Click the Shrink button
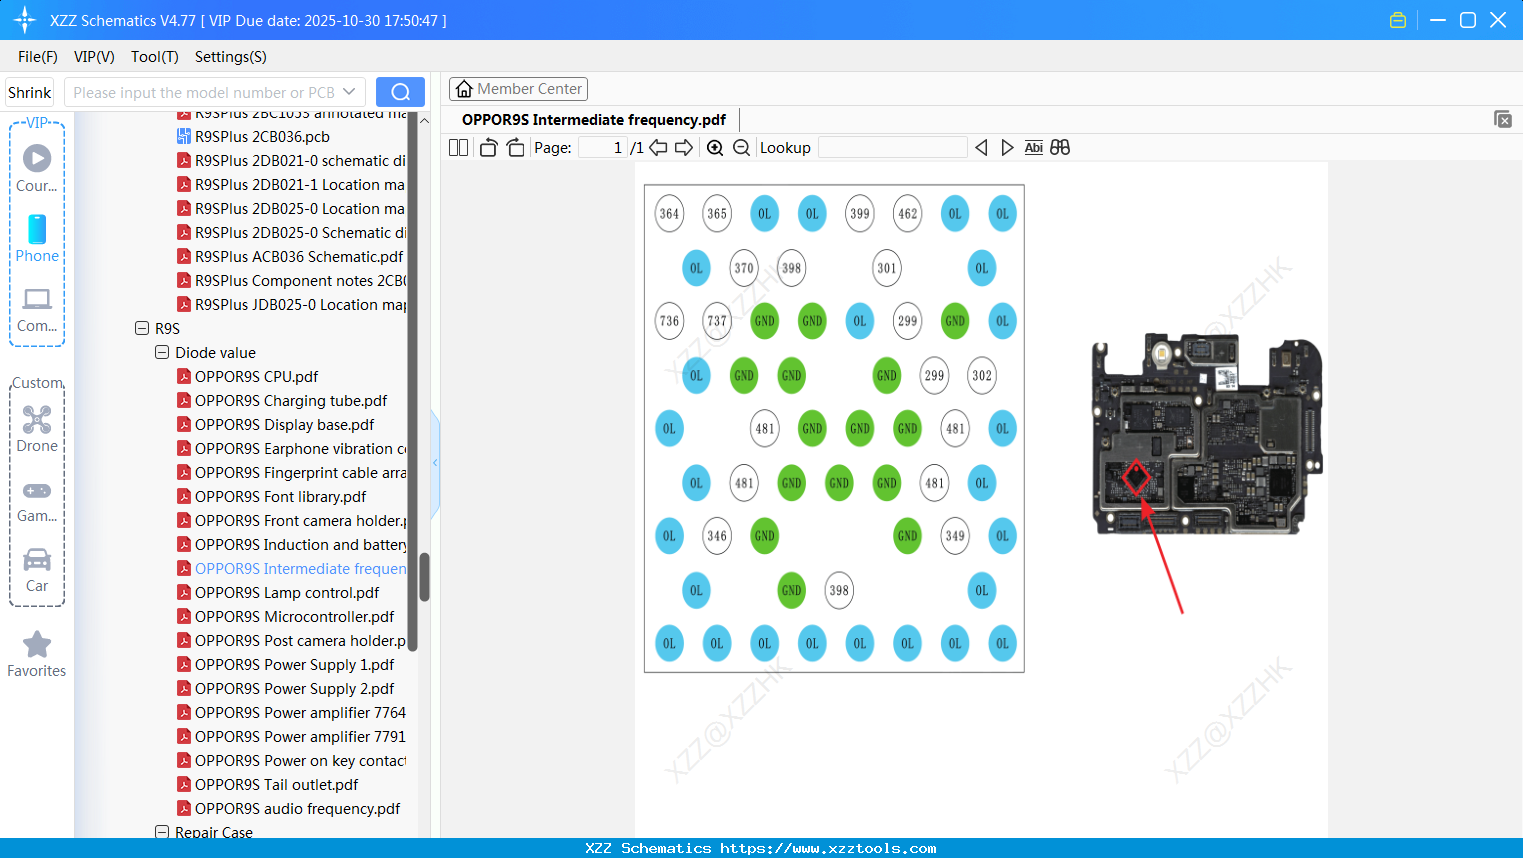This screenshot has width=1523, height=858. click(30, 92)
